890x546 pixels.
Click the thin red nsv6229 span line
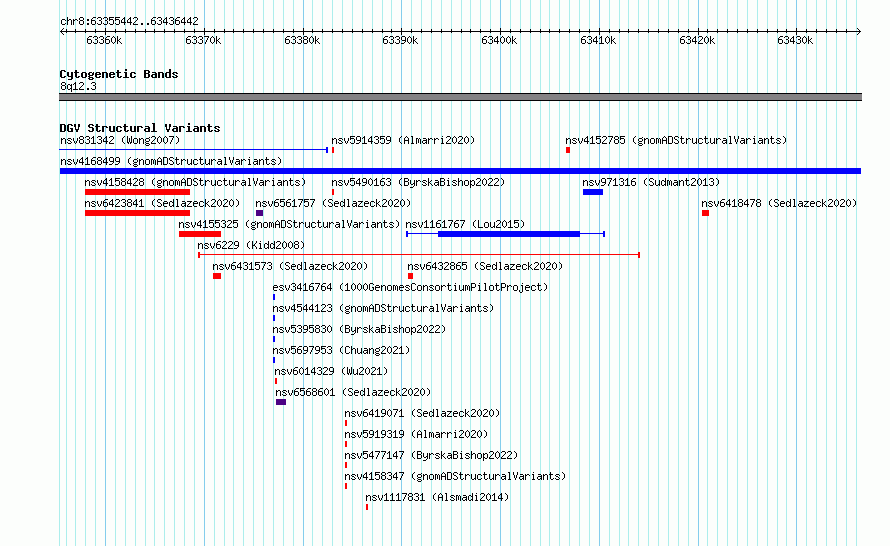[419, 255]
